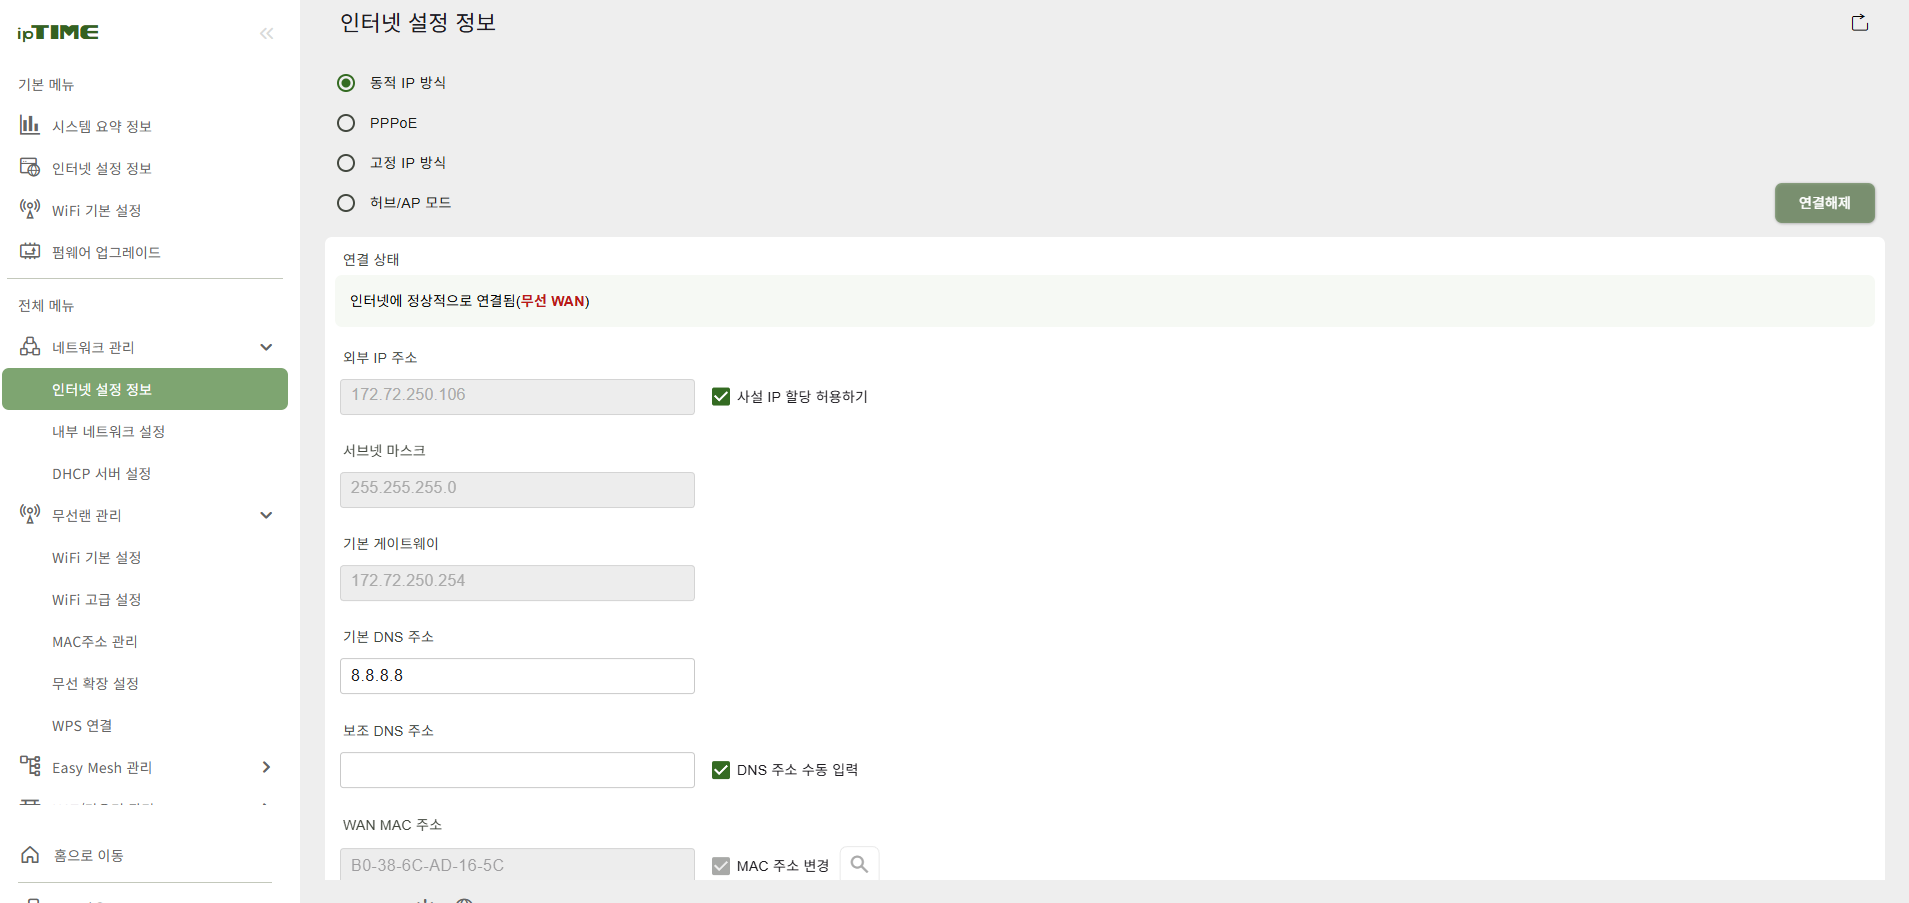This screenshot has height=903, width=1909.
Task: Click the network management icon
Action: pos(30,347)
